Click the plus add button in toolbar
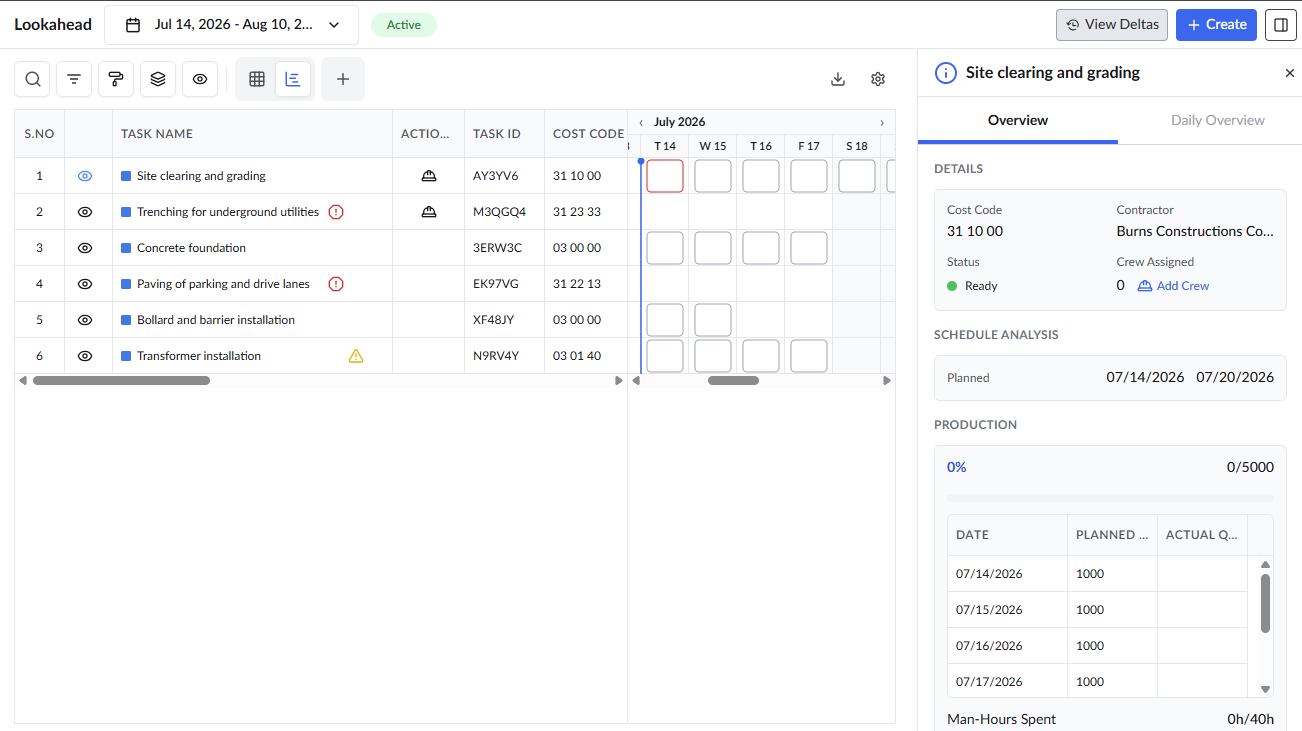The width and height of the screenshot is (1302, 731). click(343, 79)
